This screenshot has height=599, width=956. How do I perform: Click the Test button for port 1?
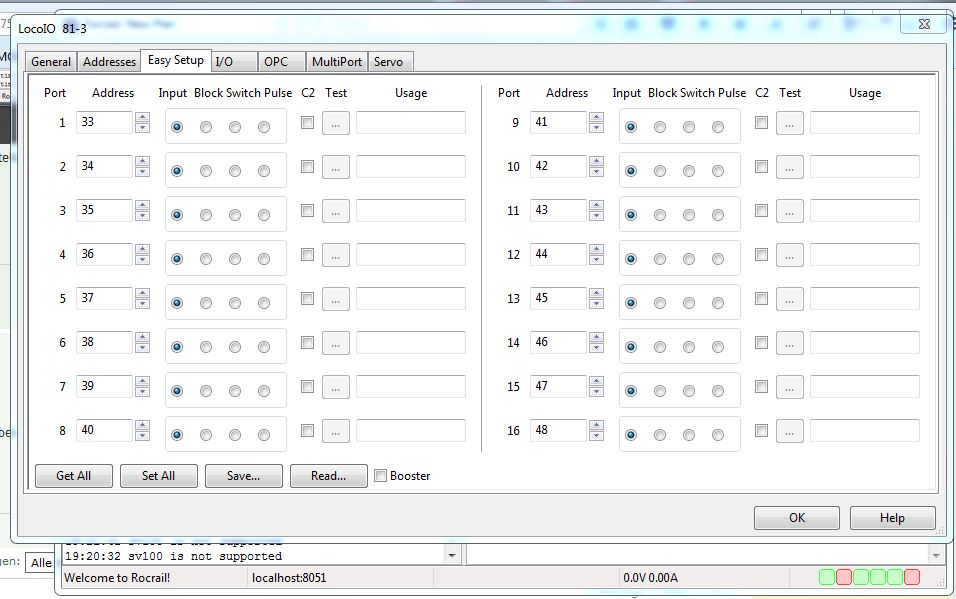[x=335, y=123]
